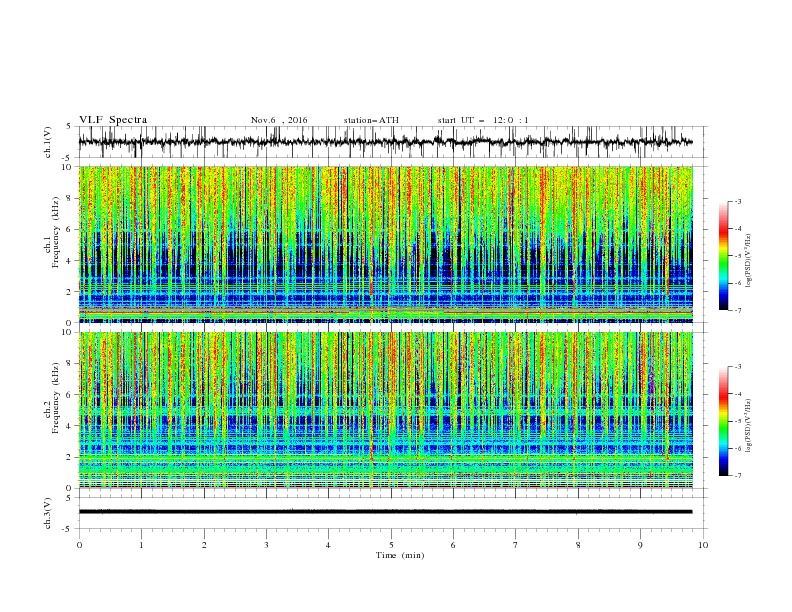This screenshot has height=612, width=792.
Task: Click the upper "log(PSD)(V²/Hz)" colorbar label
Action: tap(748, 261)
